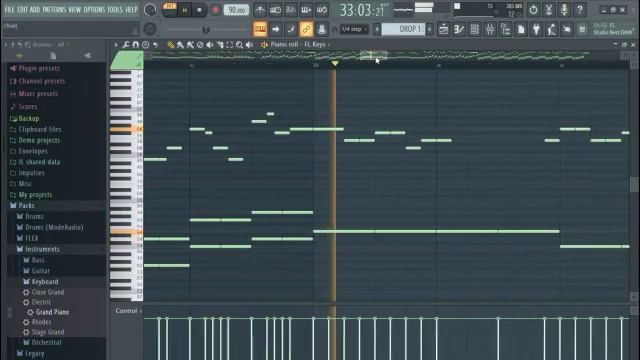Select the Paint brush tool in piano roll
Image resolution: width=640 pixels, height=360 pixels.
pyautogui.click(x=180, y=45)
